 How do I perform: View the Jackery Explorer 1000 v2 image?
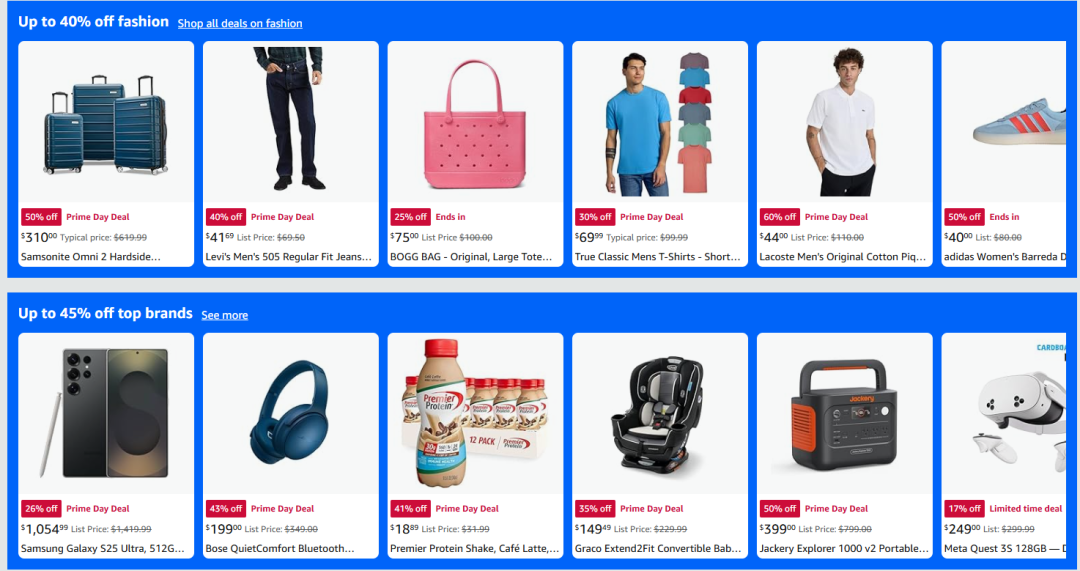pos(844,413)
